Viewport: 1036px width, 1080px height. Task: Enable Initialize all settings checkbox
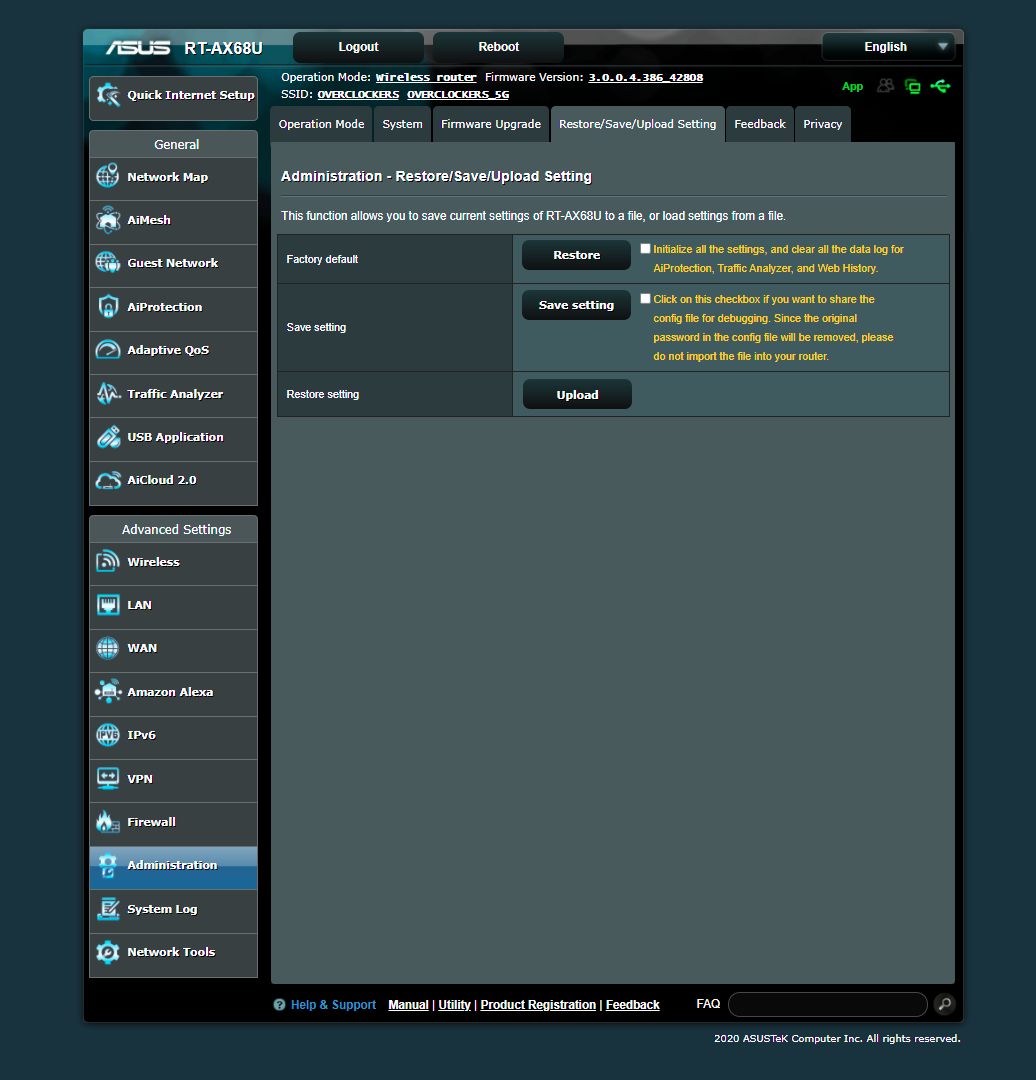coord(645,249)
